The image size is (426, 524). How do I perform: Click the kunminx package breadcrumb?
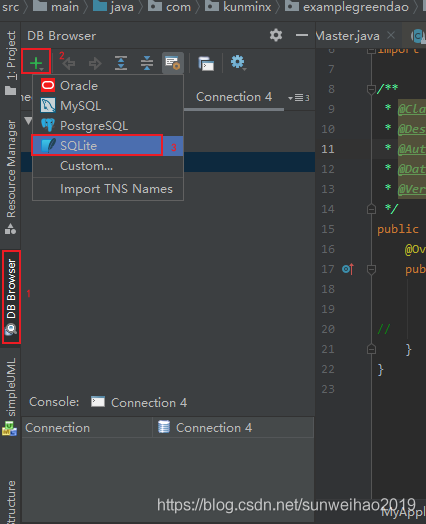(238, 7)
